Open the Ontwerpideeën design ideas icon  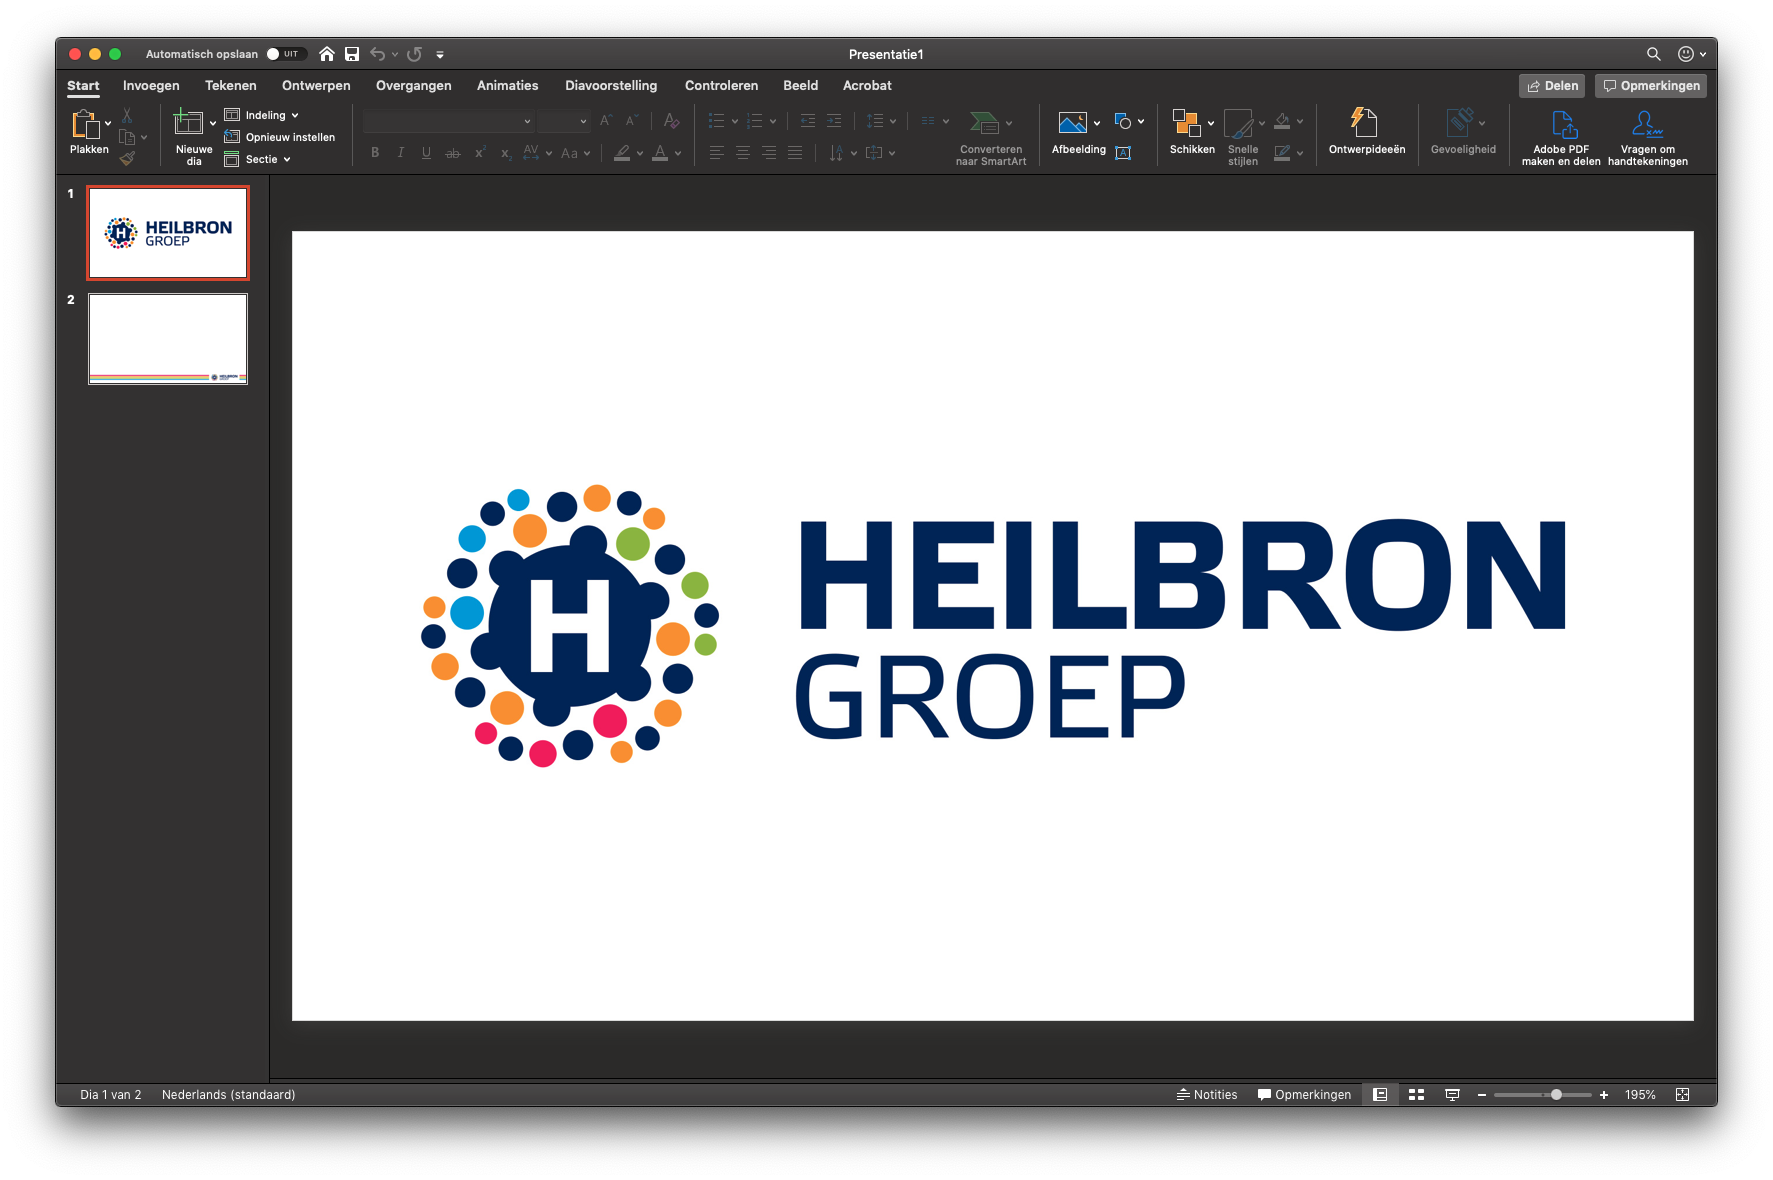(x=1365, y=123)
